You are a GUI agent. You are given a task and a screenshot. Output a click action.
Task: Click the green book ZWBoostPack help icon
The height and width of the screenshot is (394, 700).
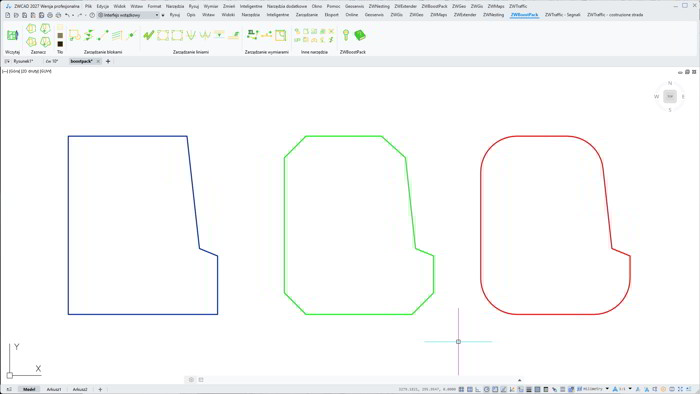(360, 35)
